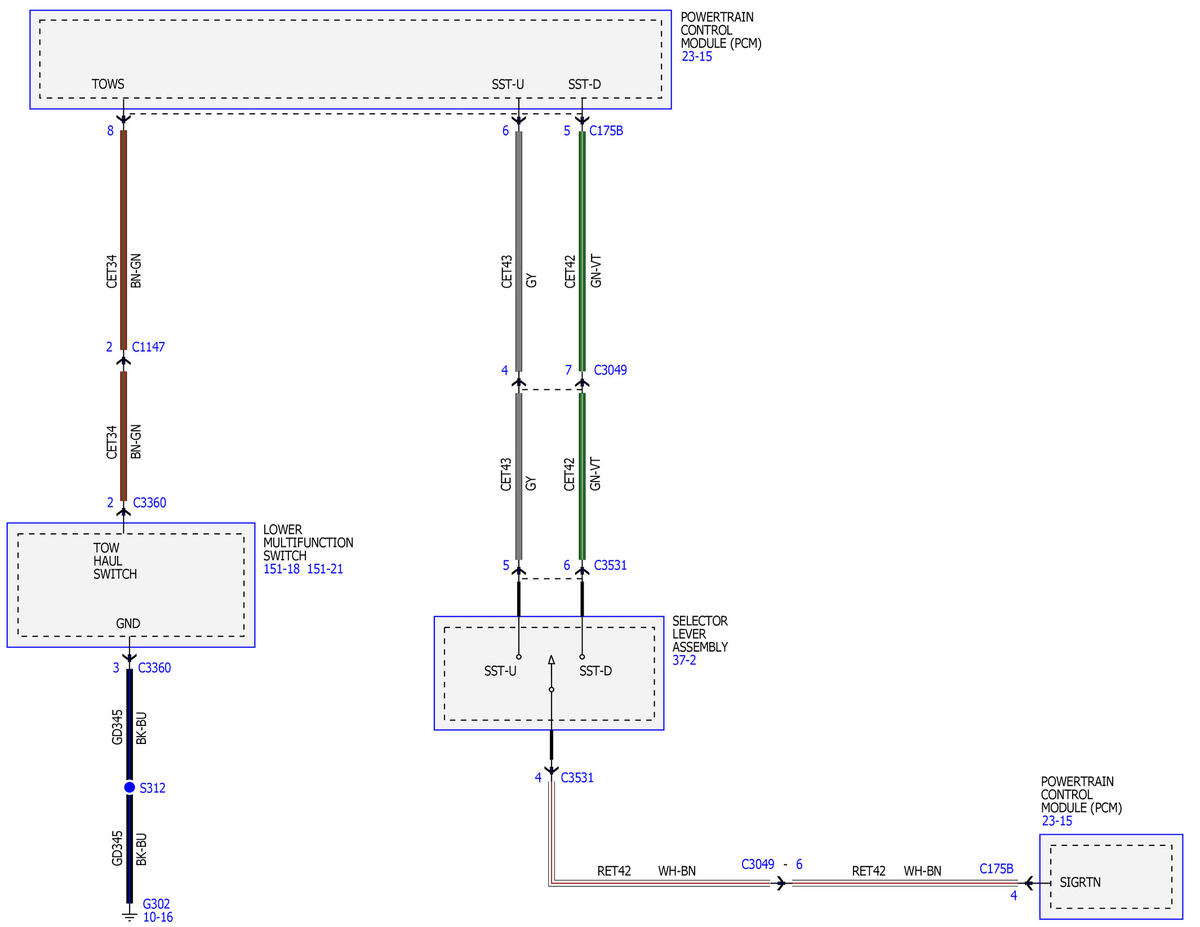Click the GND label in the multifunction switch
The image size is (1200, 927).
(x=128, y=624)
